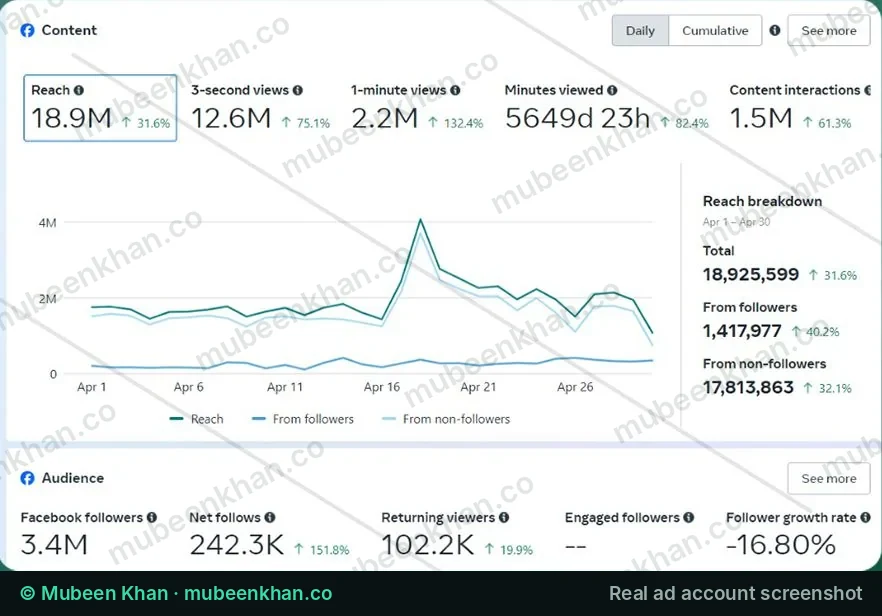Toggle the From non-followers legend entry

[x=446, y=419]
